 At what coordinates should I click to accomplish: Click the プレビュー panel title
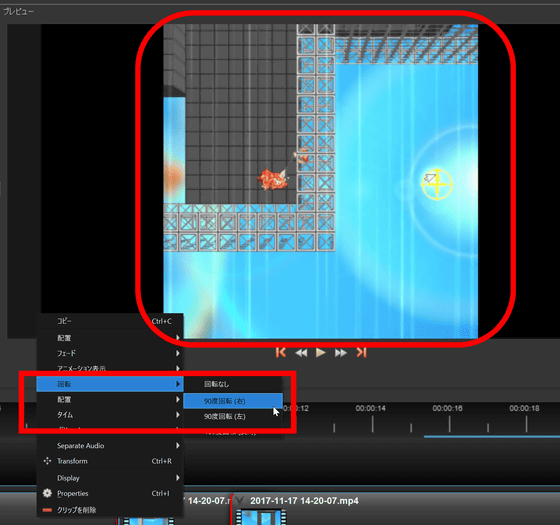[19, 11]
